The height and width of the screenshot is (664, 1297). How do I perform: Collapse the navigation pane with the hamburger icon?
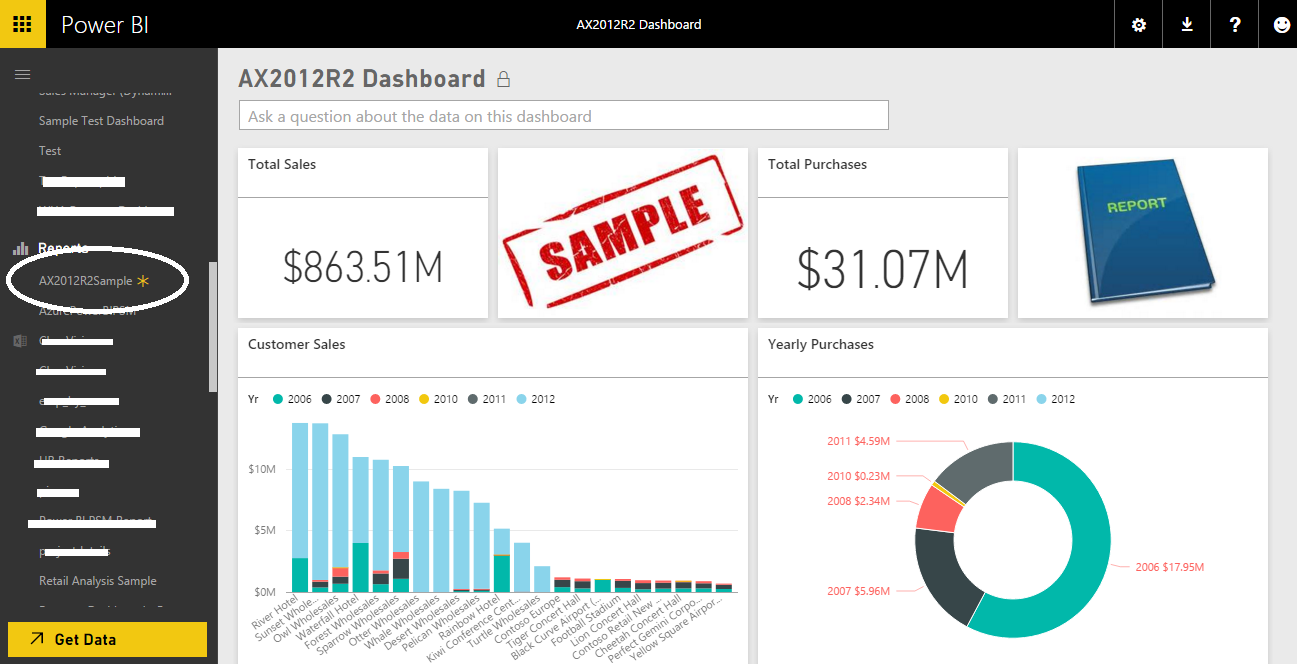tap(22, 74)
